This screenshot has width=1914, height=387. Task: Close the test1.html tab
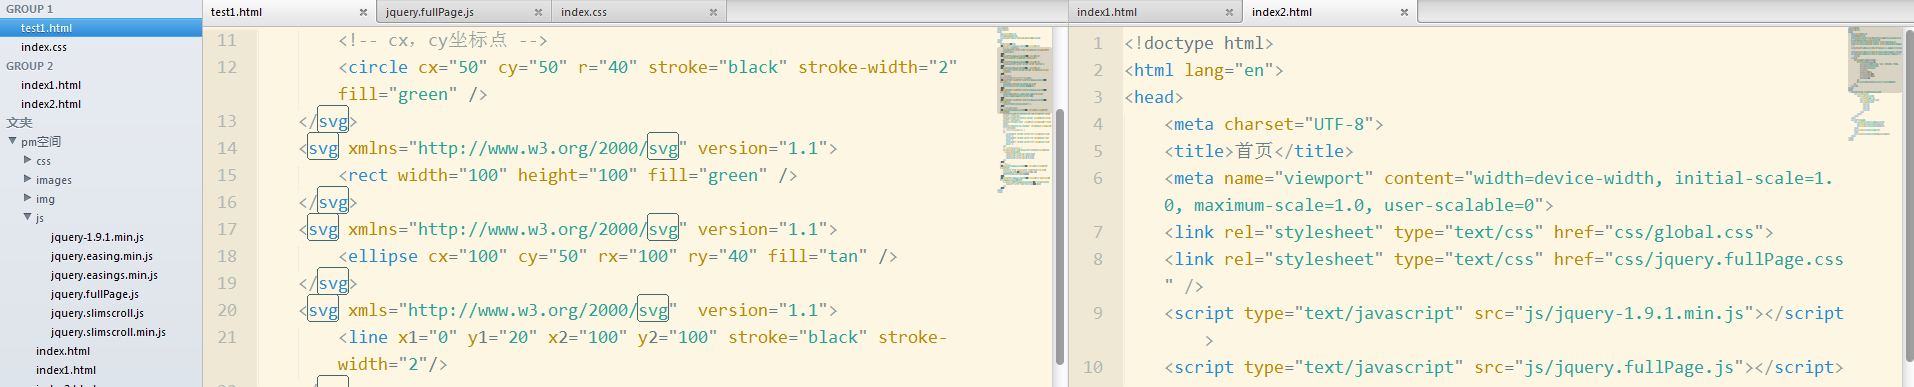pos(363,12)
